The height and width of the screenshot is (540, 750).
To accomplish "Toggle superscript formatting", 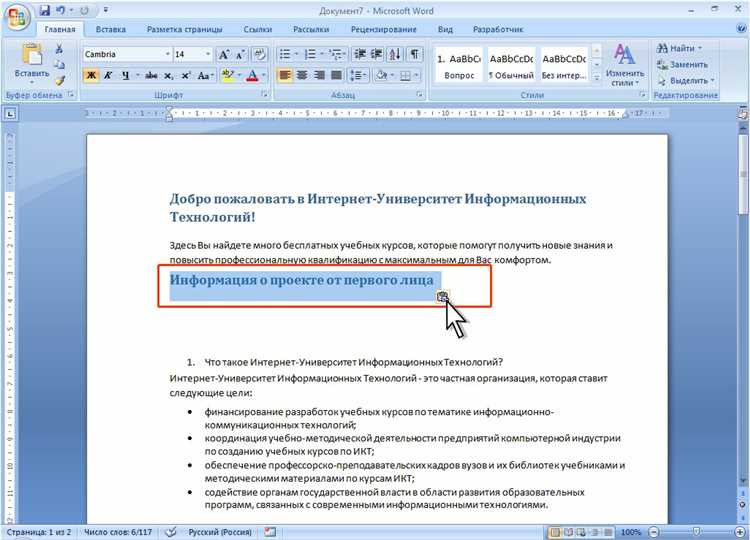I will coord(186,76).
